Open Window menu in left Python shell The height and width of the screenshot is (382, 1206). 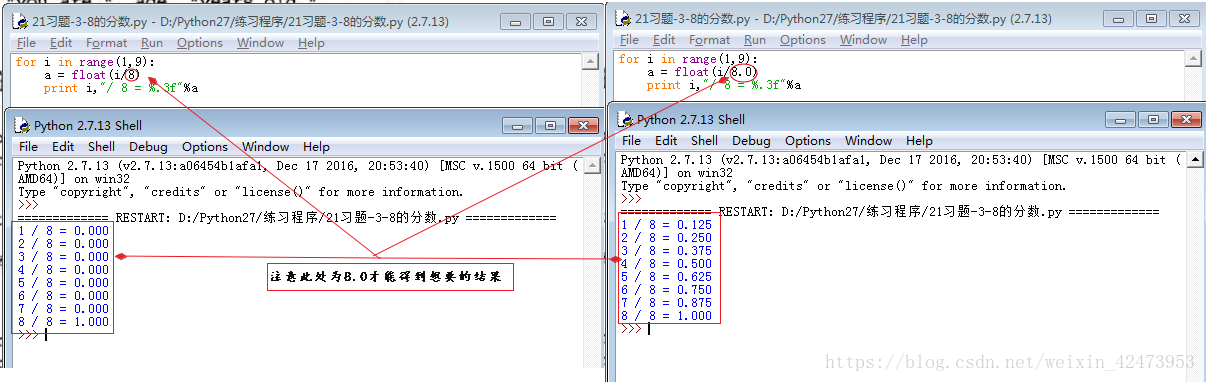265,147
